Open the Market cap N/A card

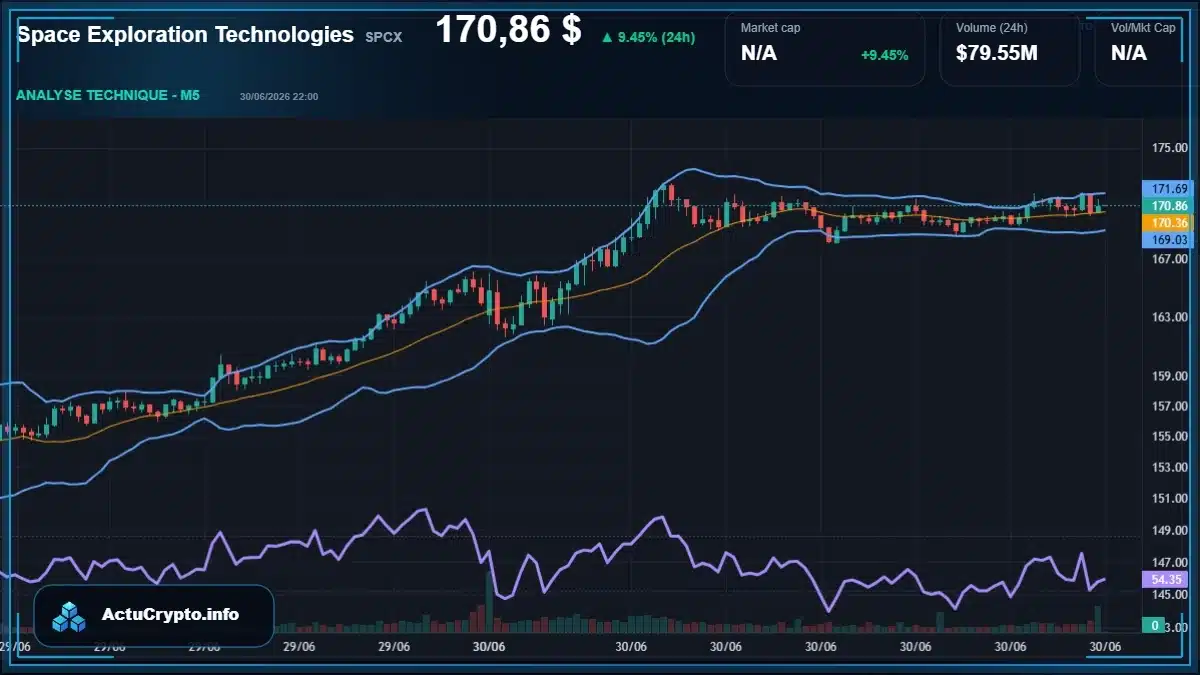click(x=825, y=48)
